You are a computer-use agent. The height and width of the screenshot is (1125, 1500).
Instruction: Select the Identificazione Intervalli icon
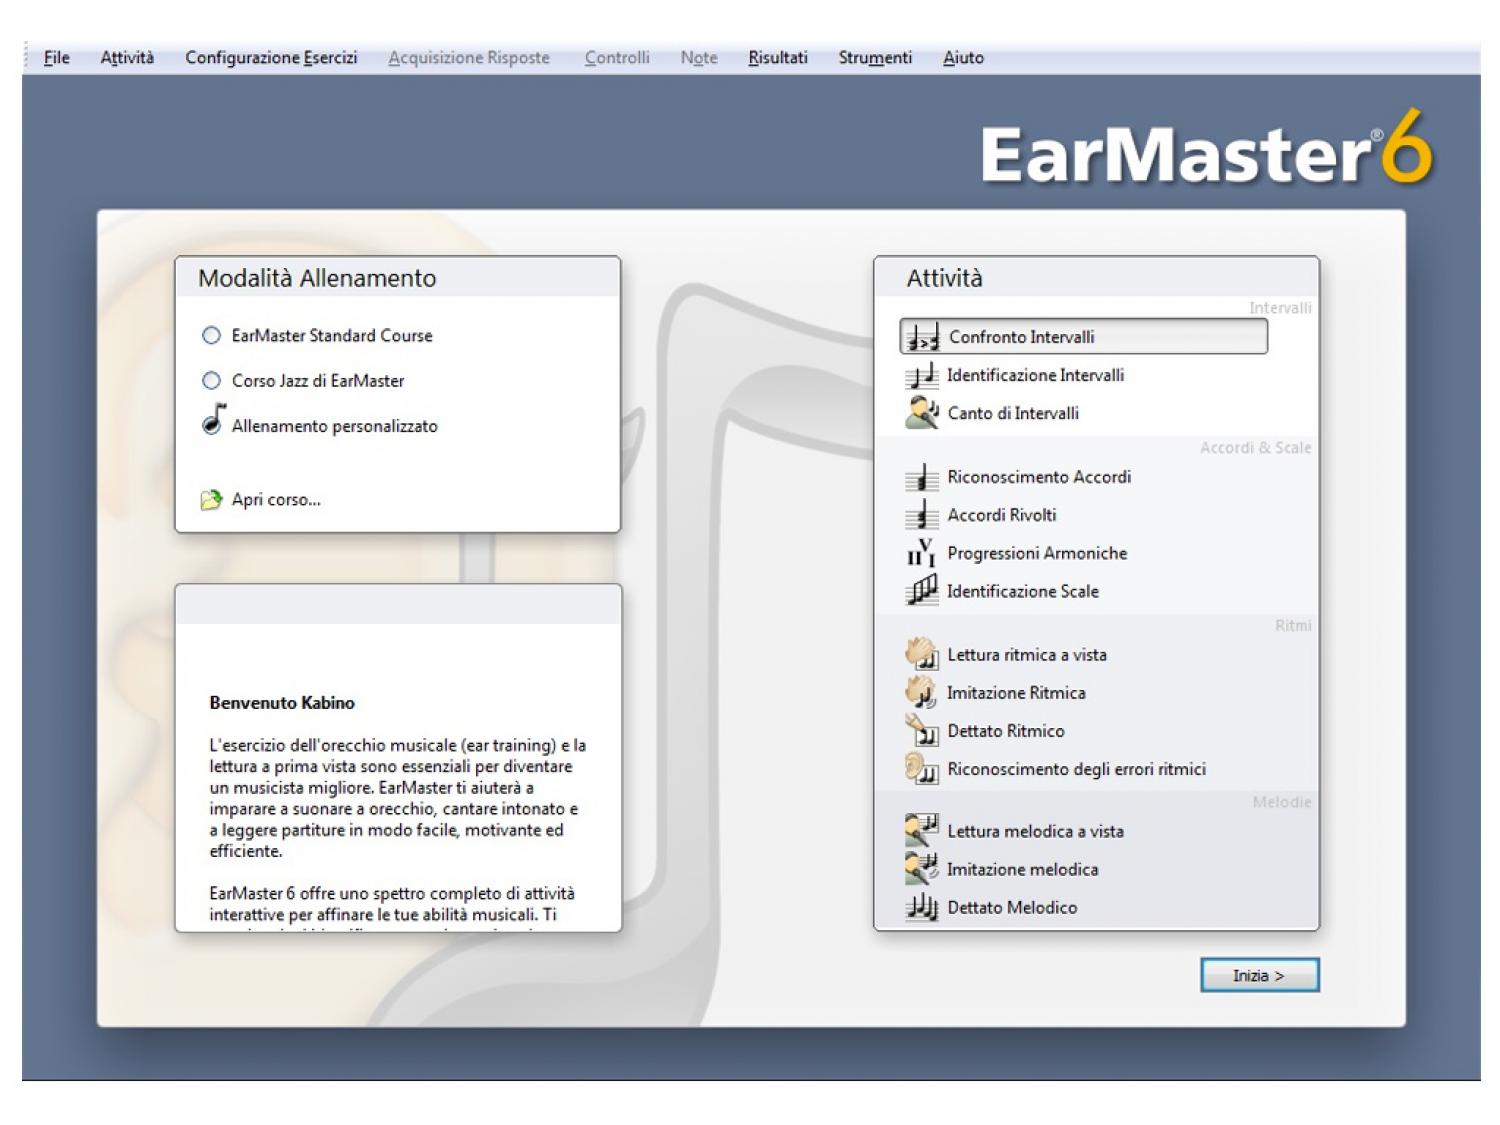921,376
